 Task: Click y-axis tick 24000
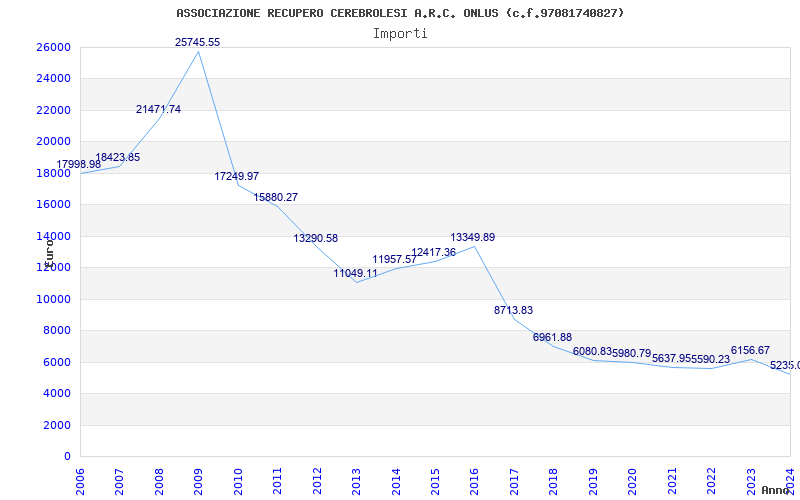coord(53,79)
